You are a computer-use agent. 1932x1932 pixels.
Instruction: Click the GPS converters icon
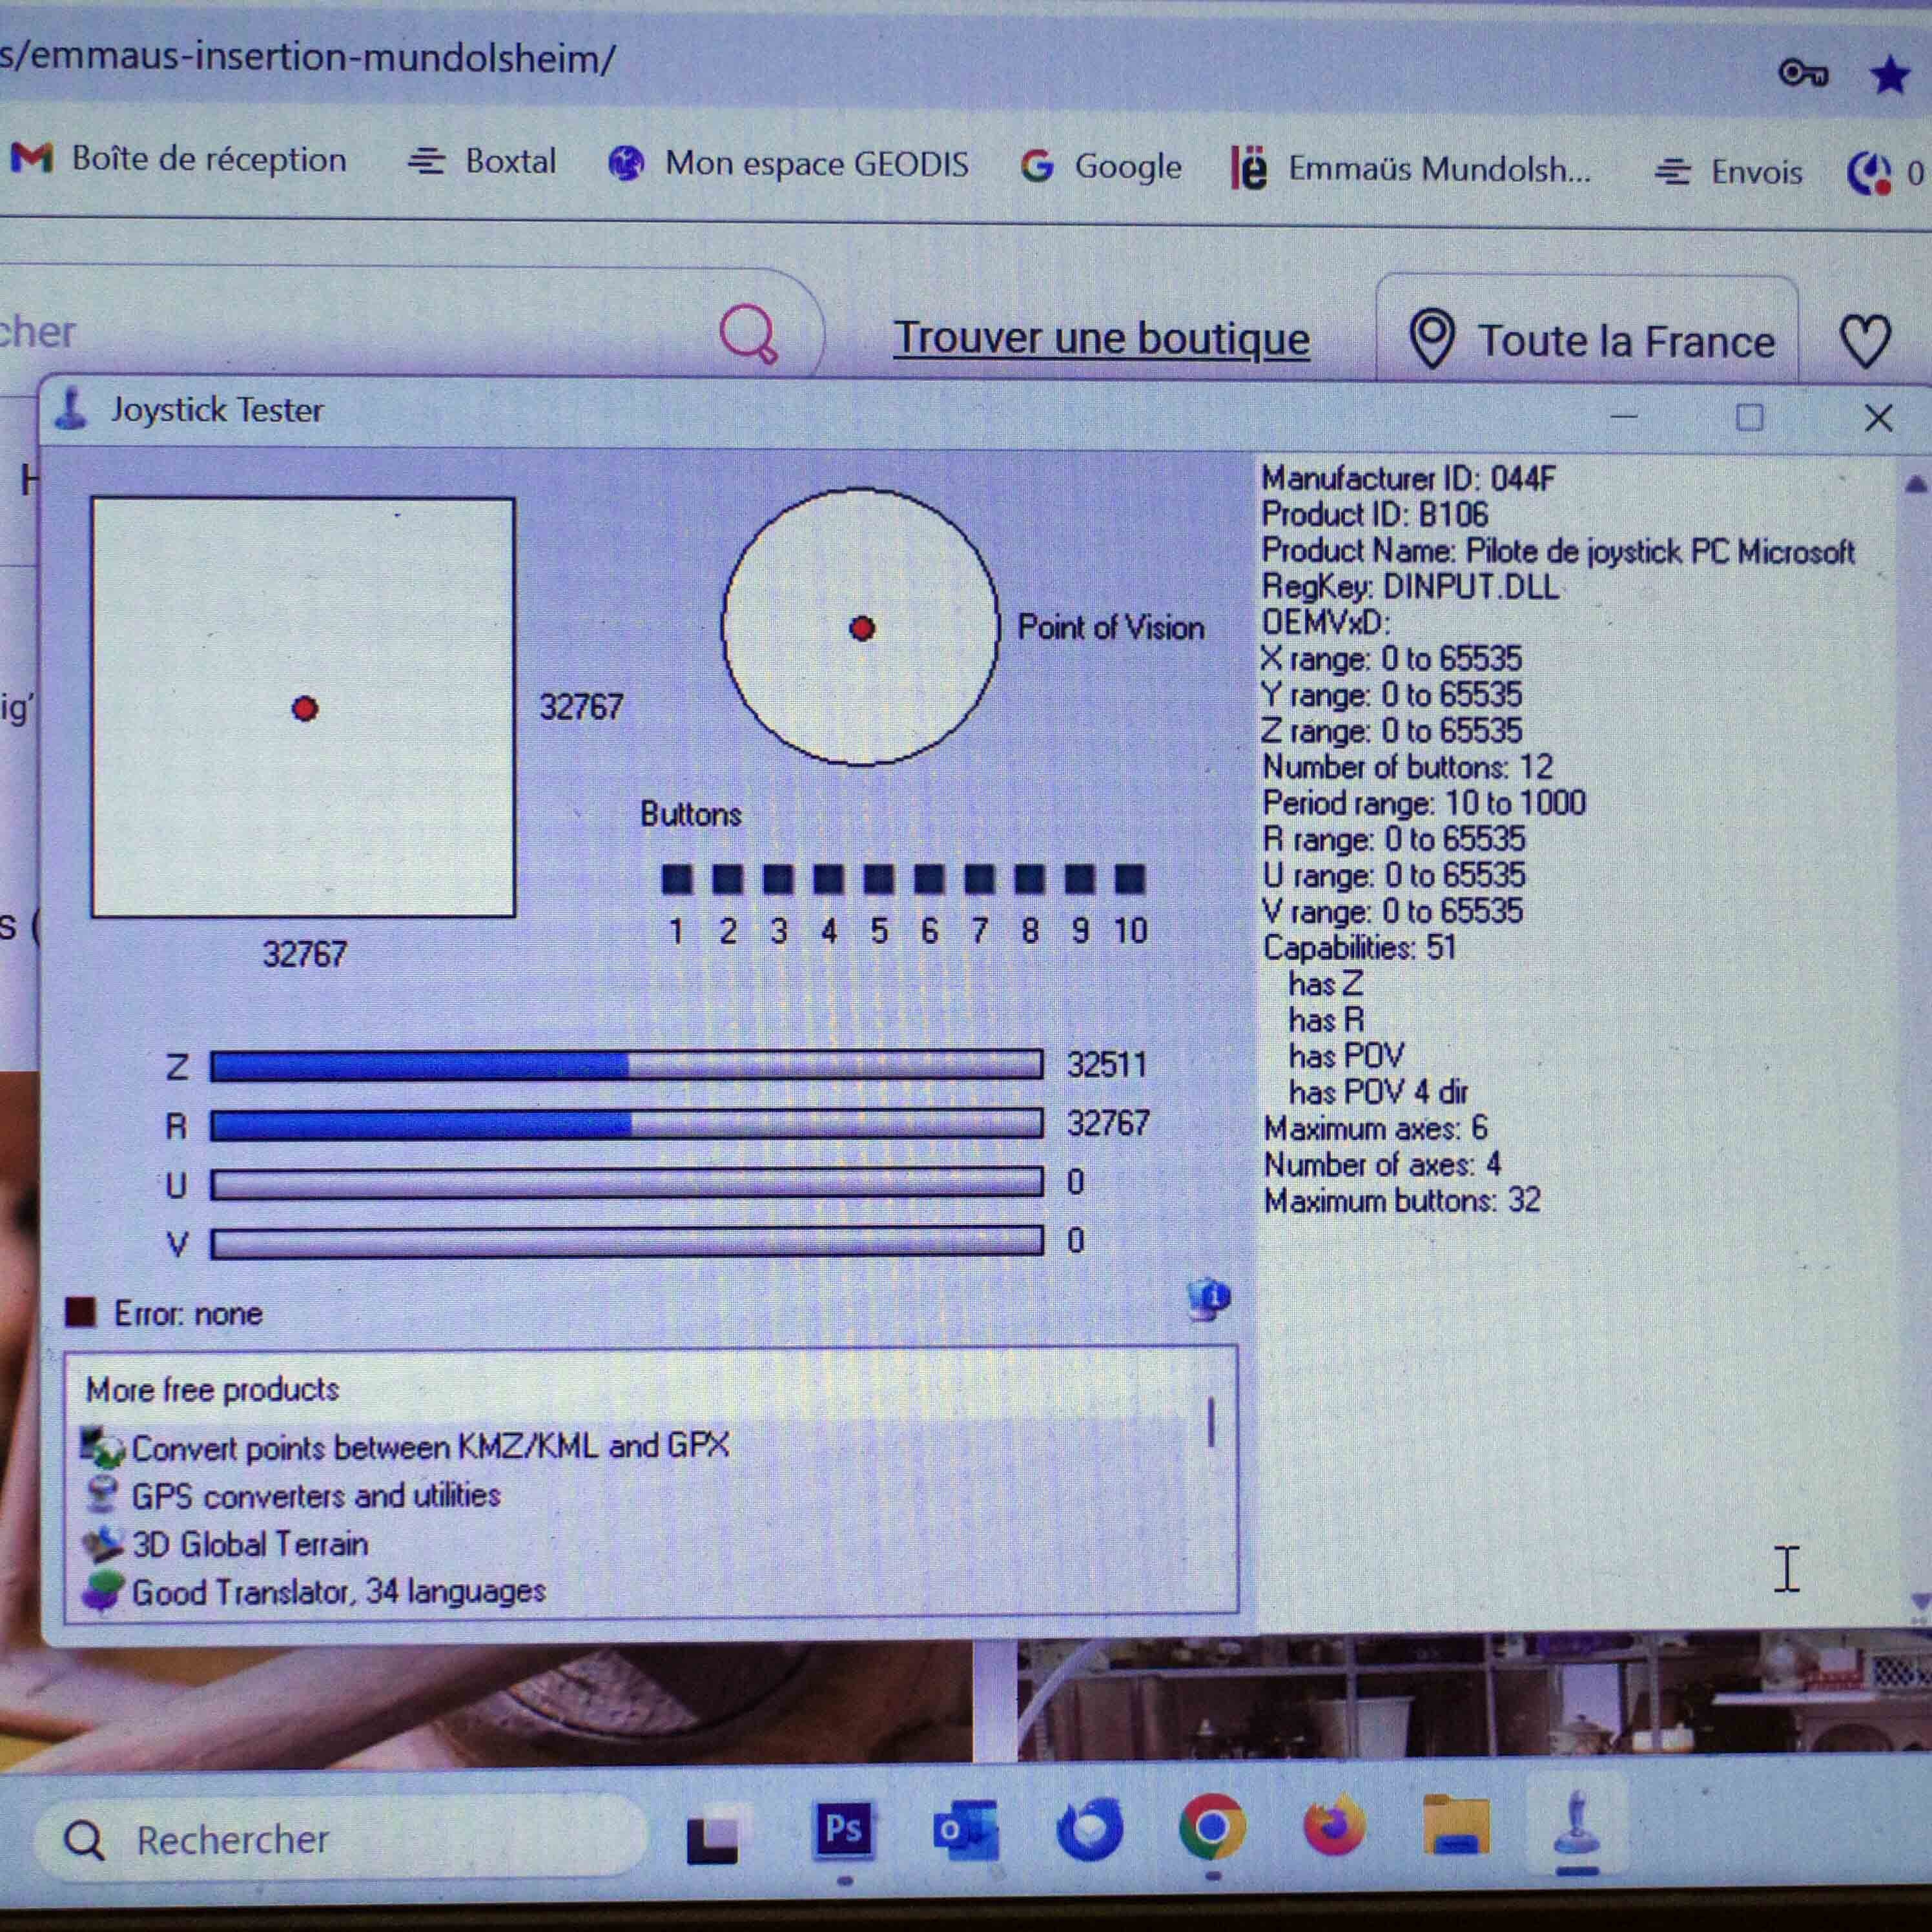coord(102,1495)
